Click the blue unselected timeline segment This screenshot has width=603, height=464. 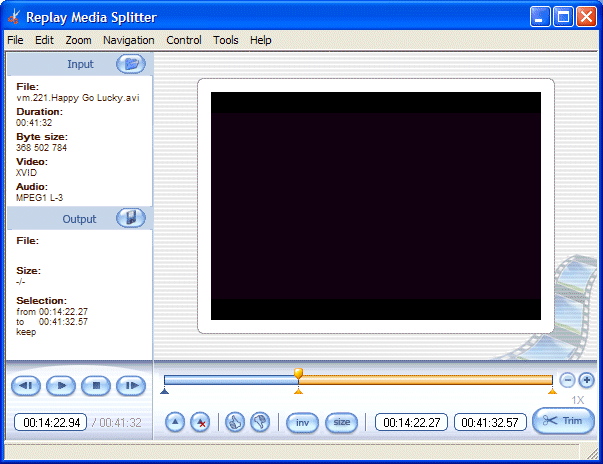[231, 380]
